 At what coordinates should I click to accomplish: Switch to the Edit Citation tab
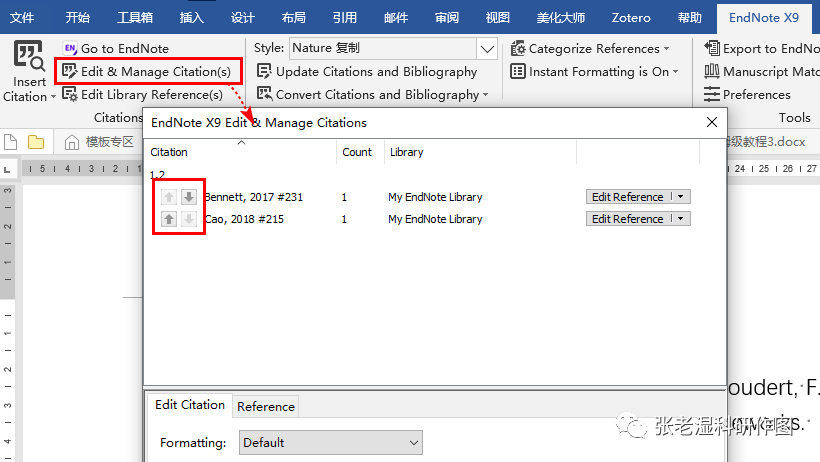tap(190, 405)
